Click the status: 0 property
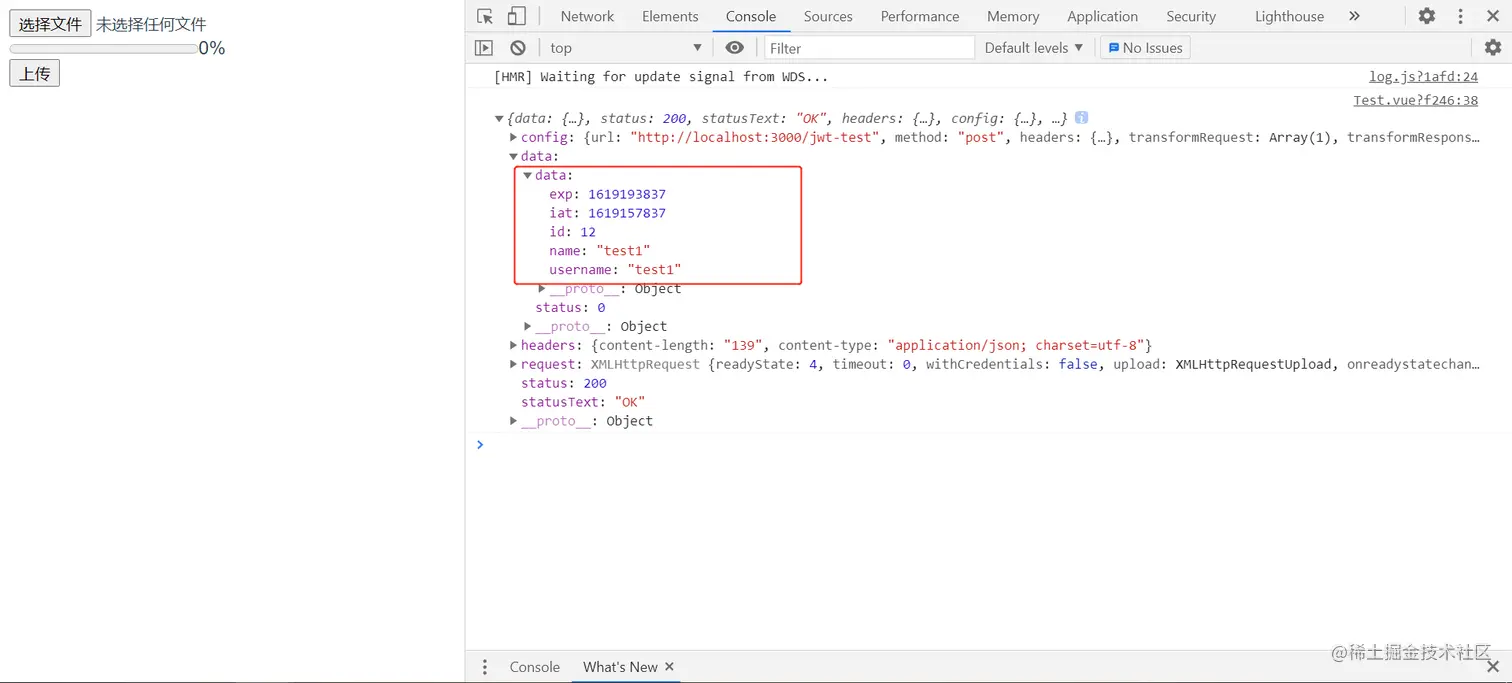This screenshot has height=683, width=1512. point(570,308)
